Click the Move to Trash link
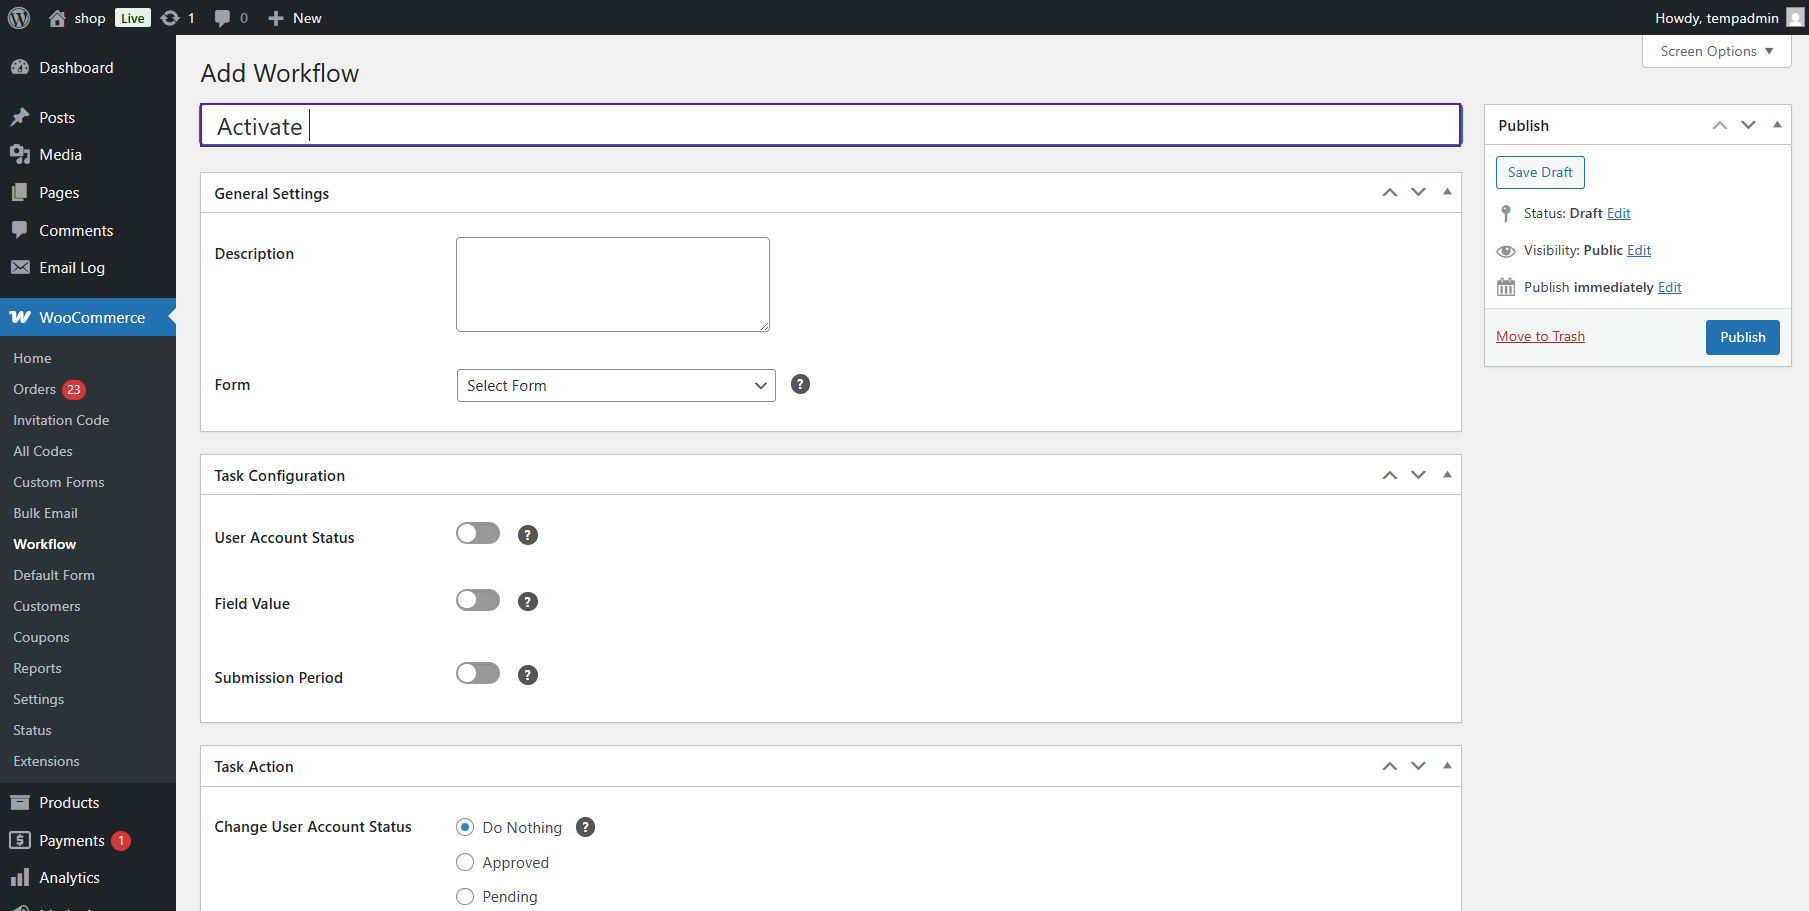The image size is (1809, 911). pos(1540,336)
